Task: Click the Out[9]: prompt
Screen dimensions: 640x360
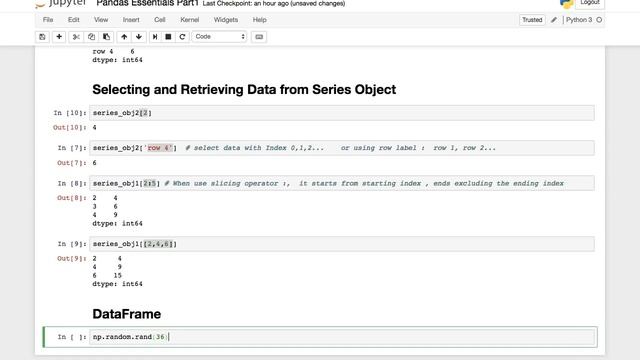Action: 72,258
